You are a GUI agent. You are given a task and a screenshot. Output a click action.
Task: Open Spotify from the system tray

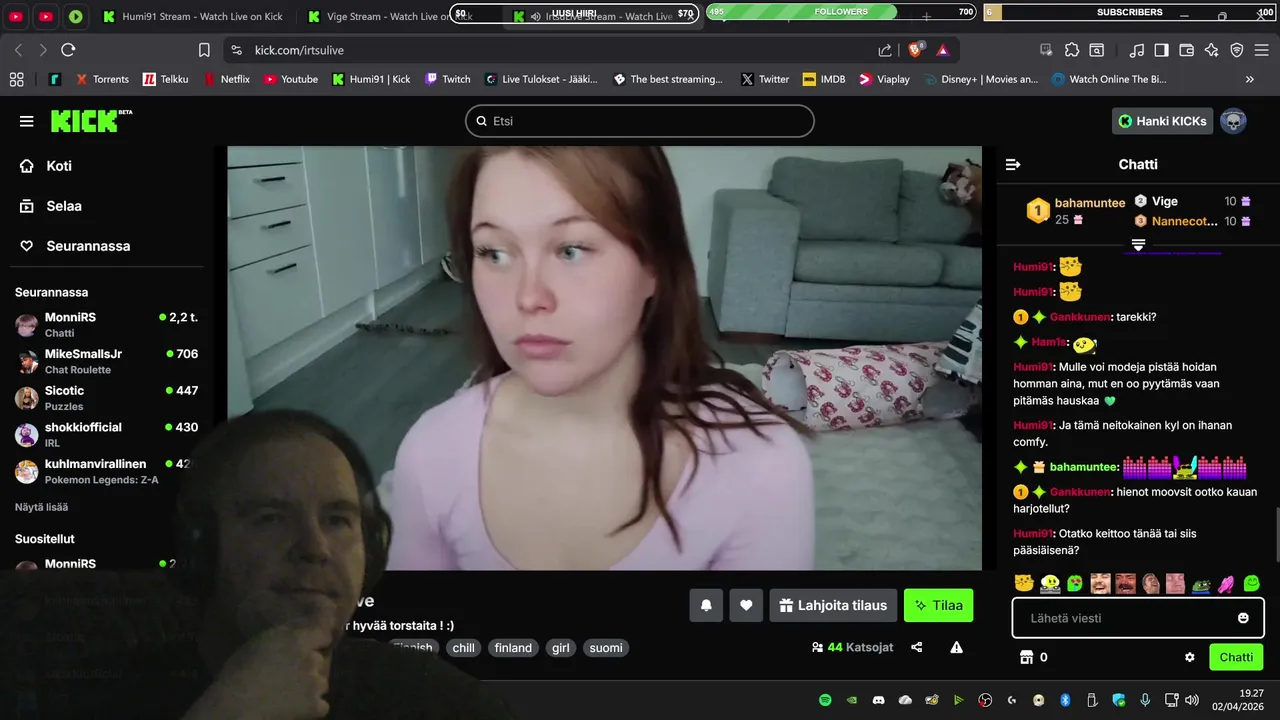(825, 700)
